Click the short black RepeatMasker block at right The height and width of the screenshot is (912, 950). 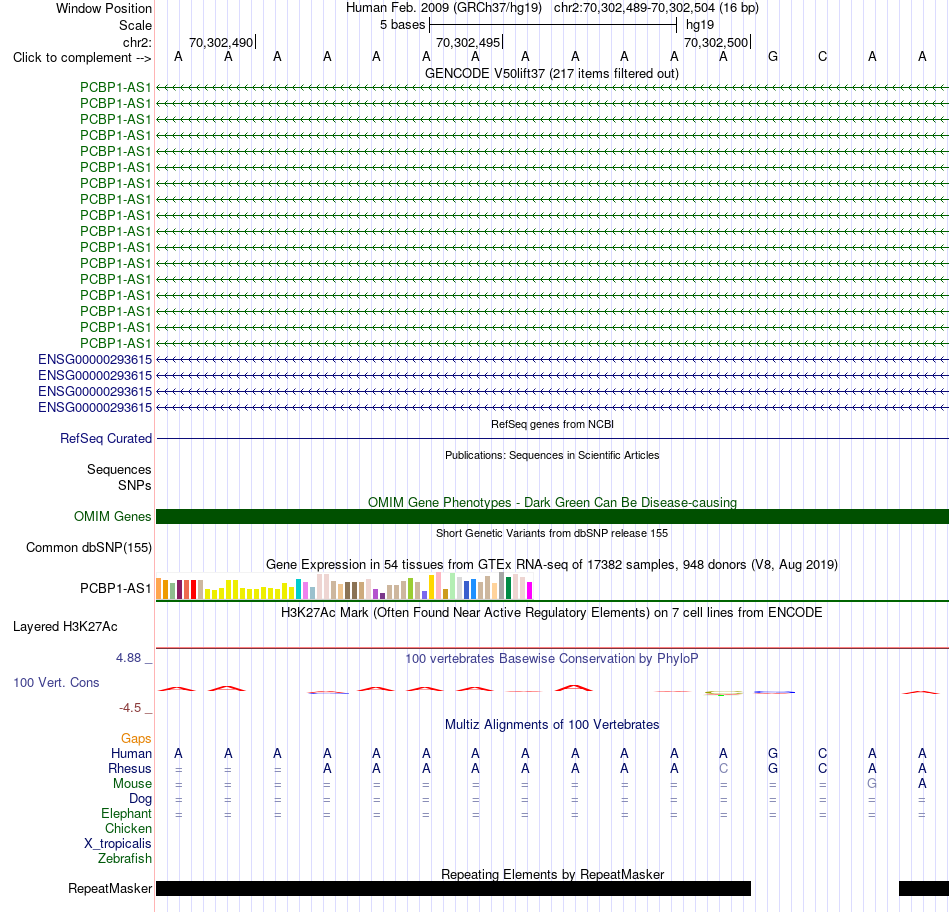coord(923,888)
